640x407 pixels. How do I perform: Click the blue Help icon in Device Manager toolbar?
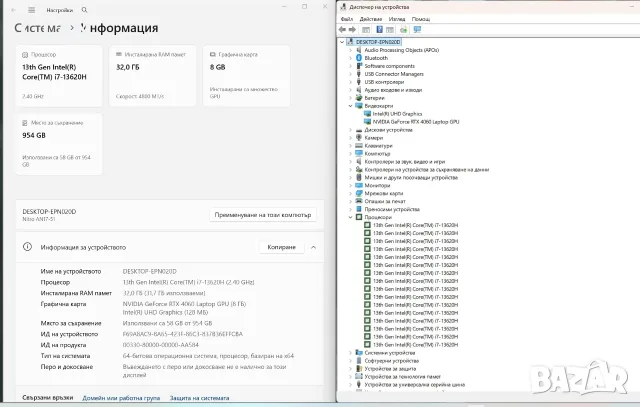click(x=379, y=29)
